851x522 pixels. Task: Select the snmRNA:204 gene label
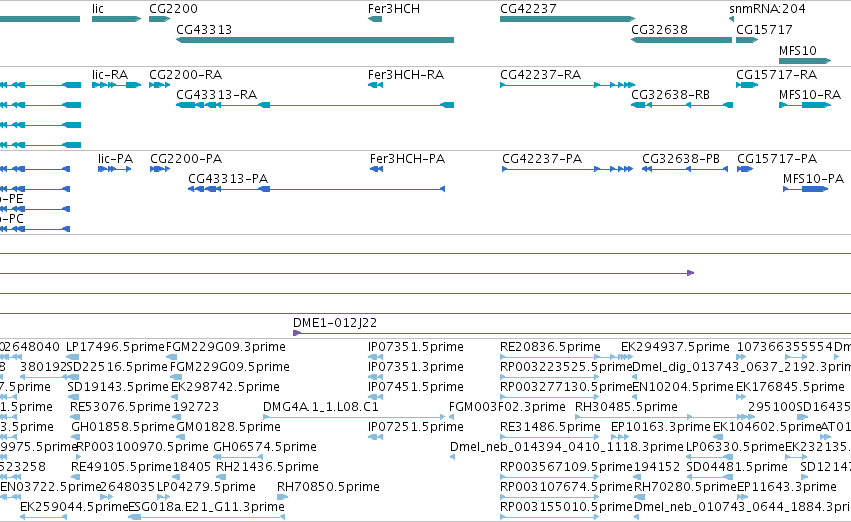point(767,9)
